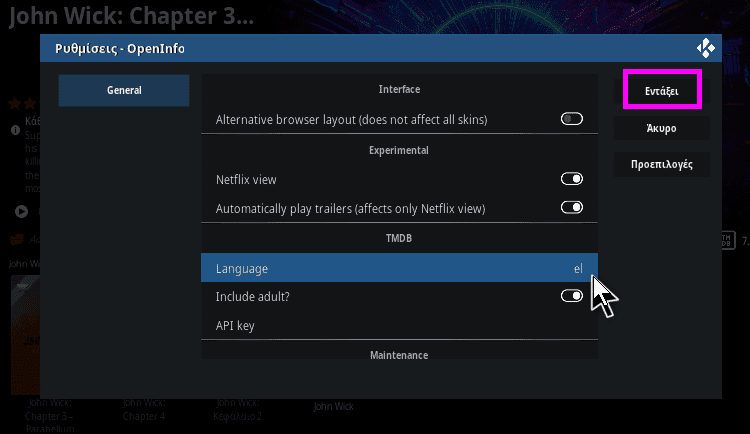
Task: Click the Include adult? label
Action: pyautogui.click(x=253, y=297)
